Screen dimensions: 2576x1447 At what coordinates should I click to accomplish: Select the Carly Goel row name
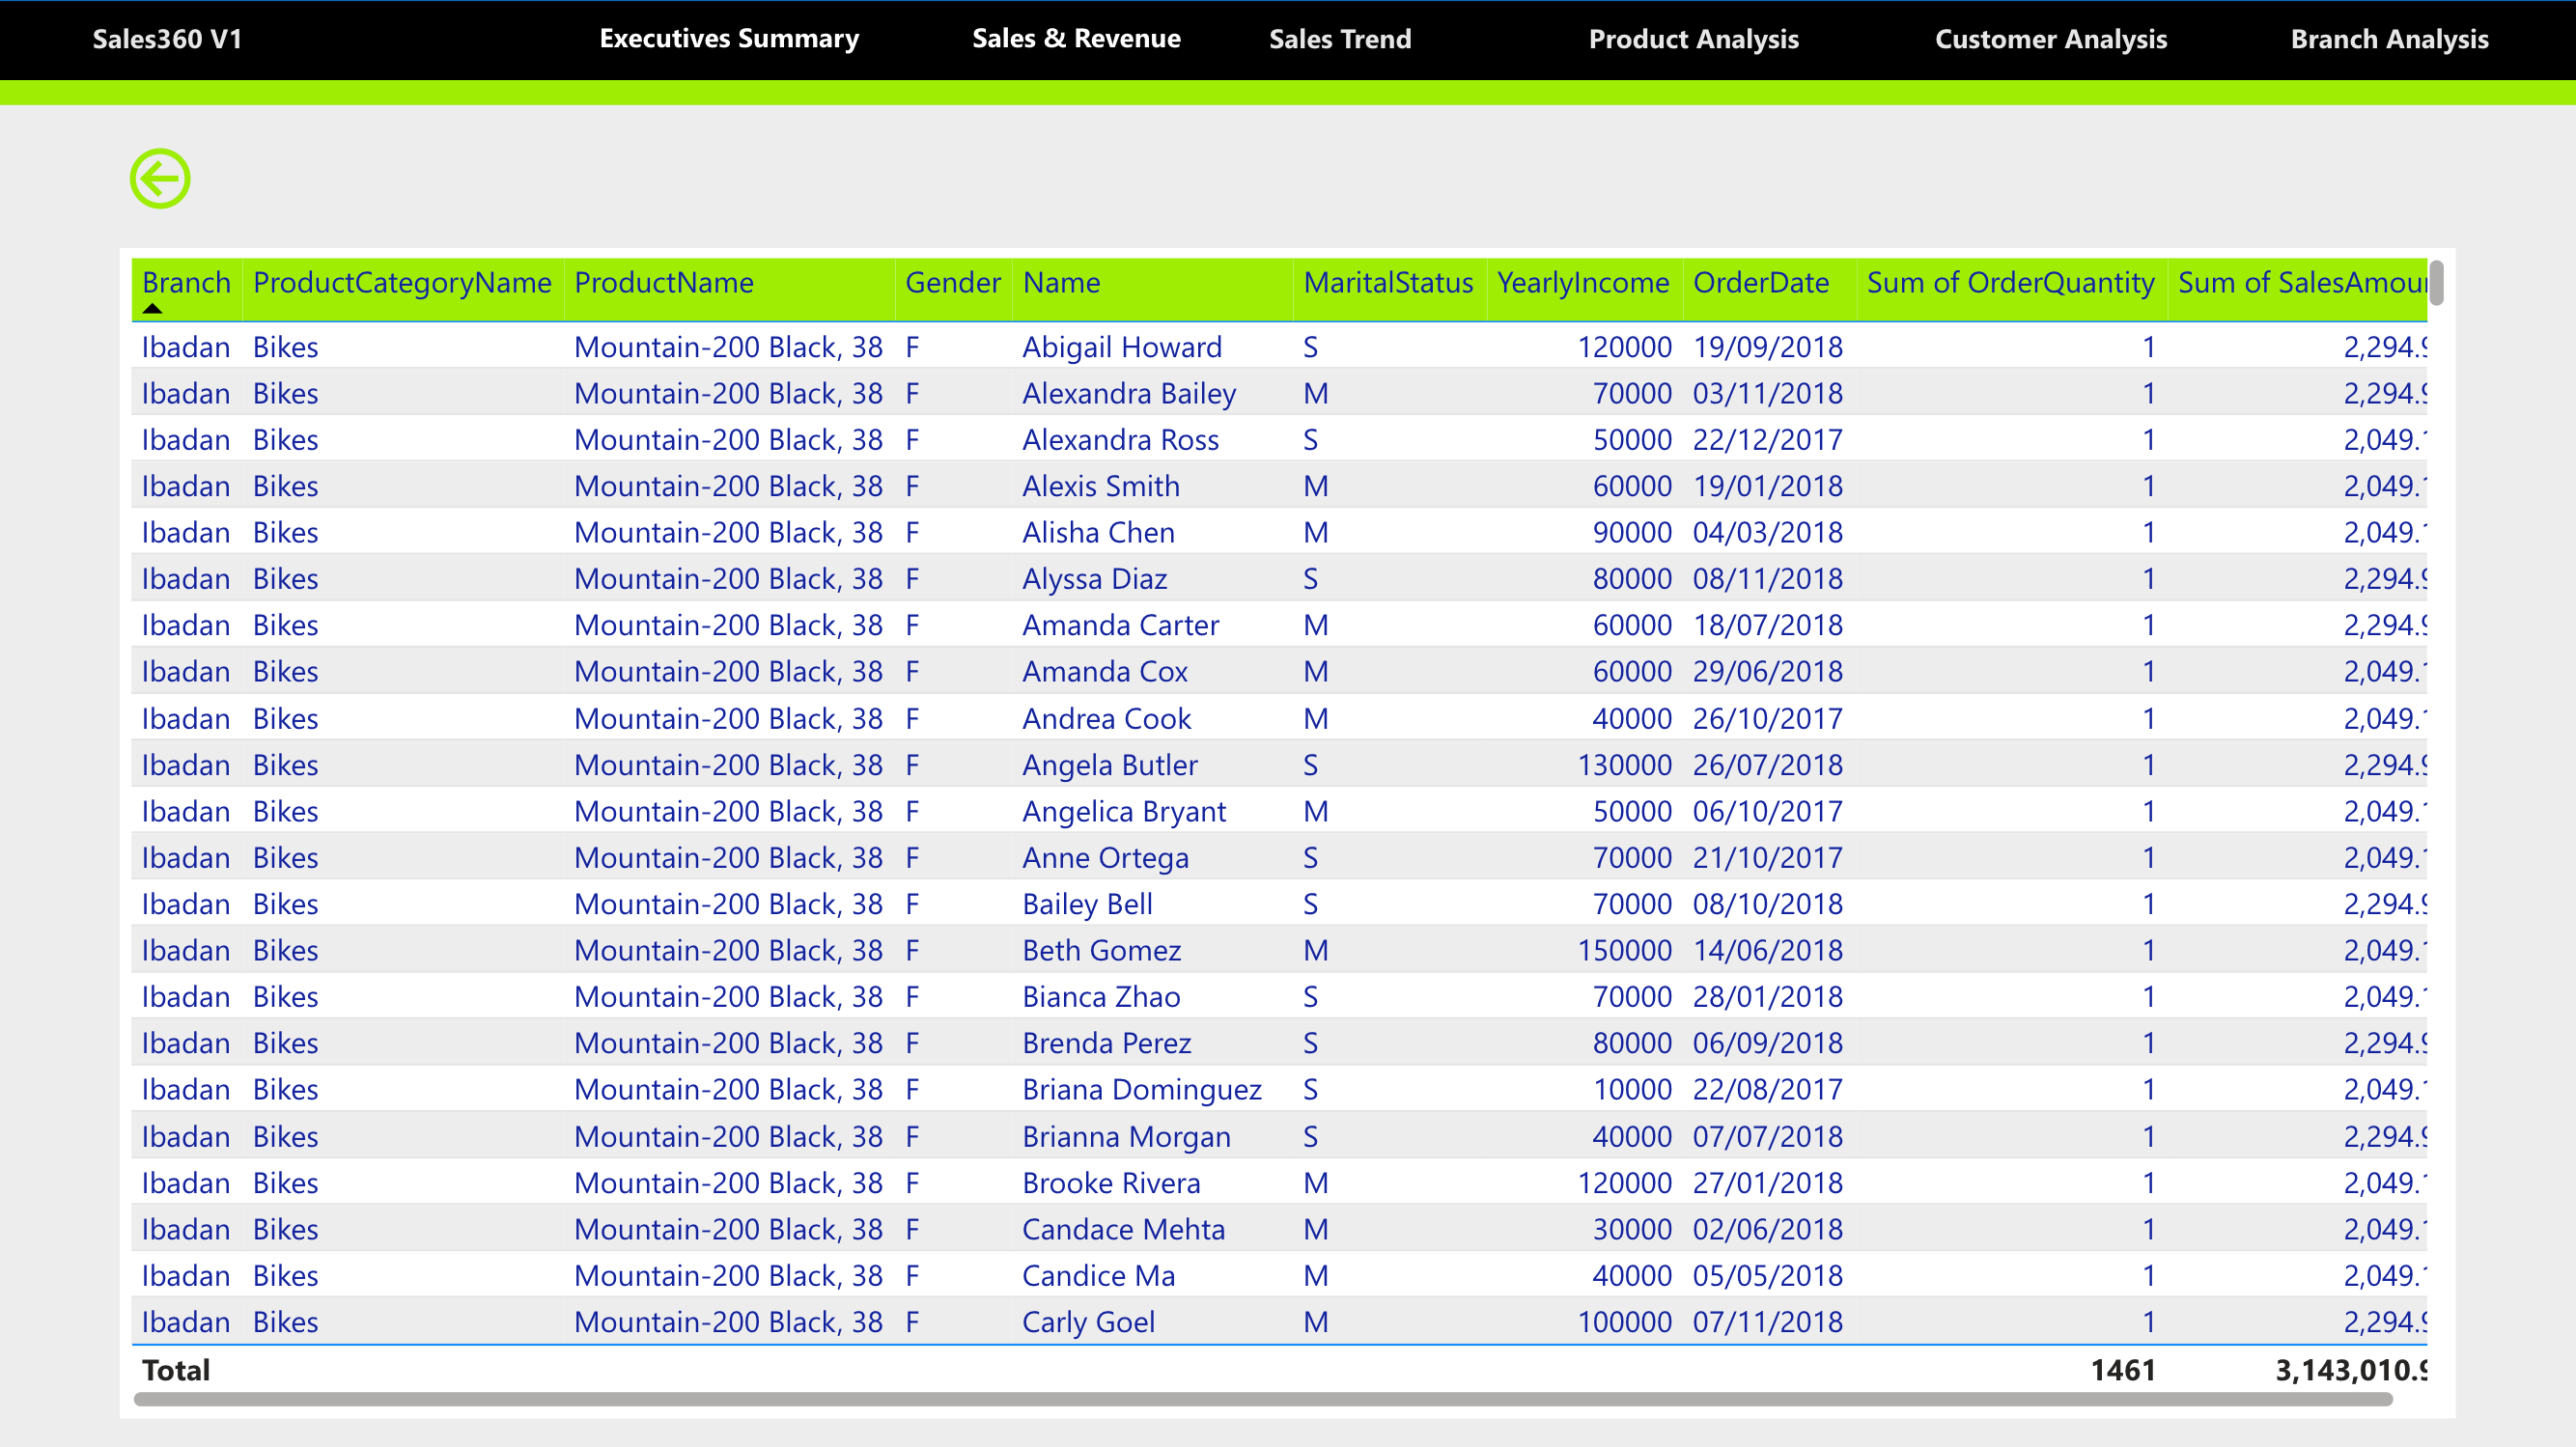[x=1088, y=1322]
